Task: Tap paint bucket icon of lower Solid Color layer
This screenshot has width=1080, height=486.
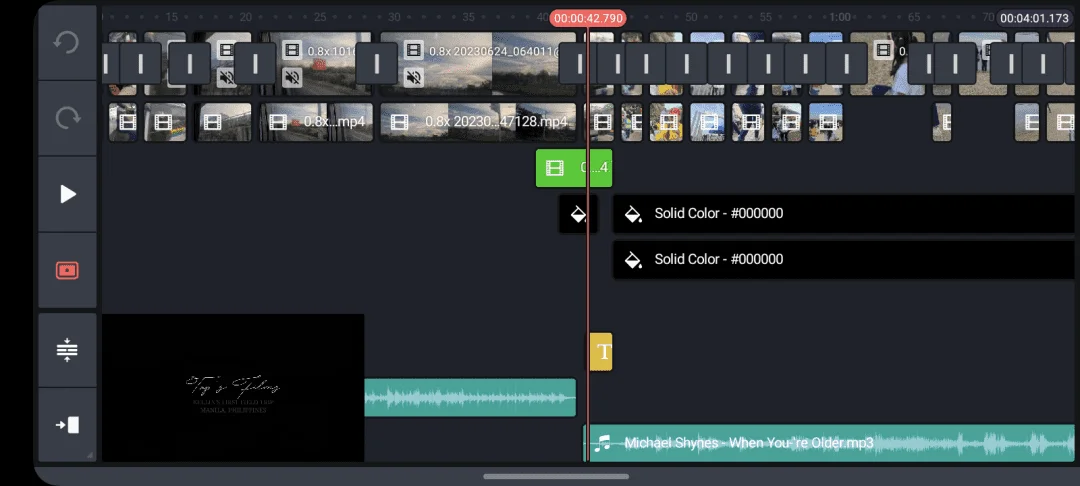Action: (633, 260)
